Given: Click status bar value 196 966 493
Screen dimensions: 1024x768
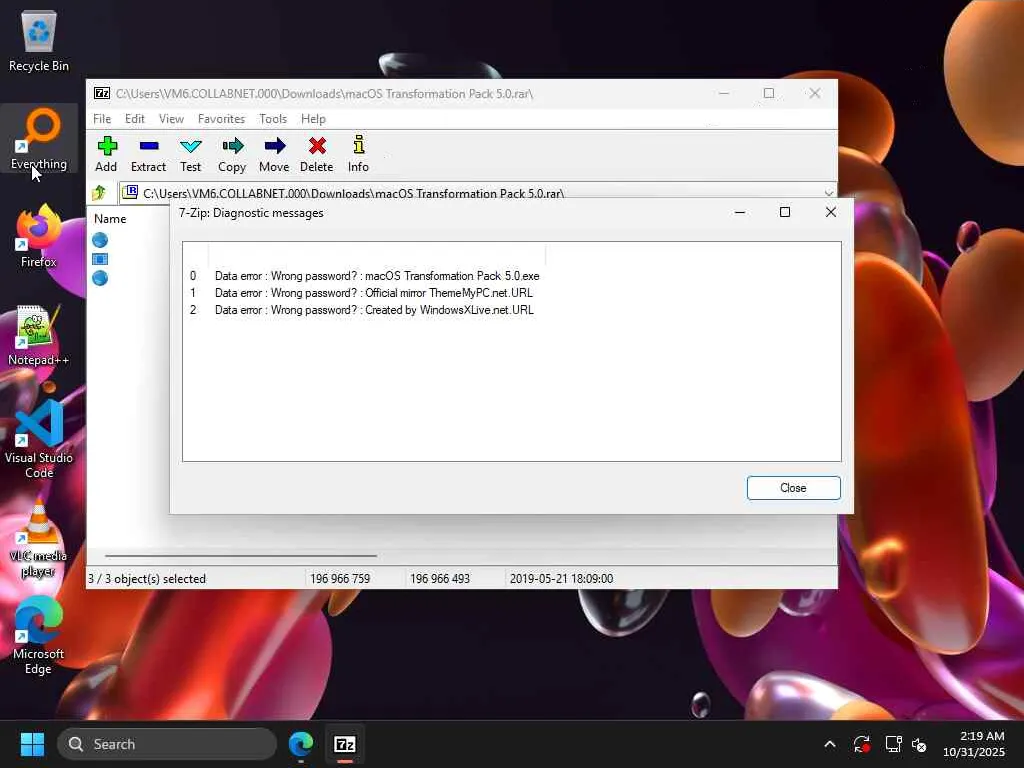Looking at the screenshot, I should pos(440,579).
